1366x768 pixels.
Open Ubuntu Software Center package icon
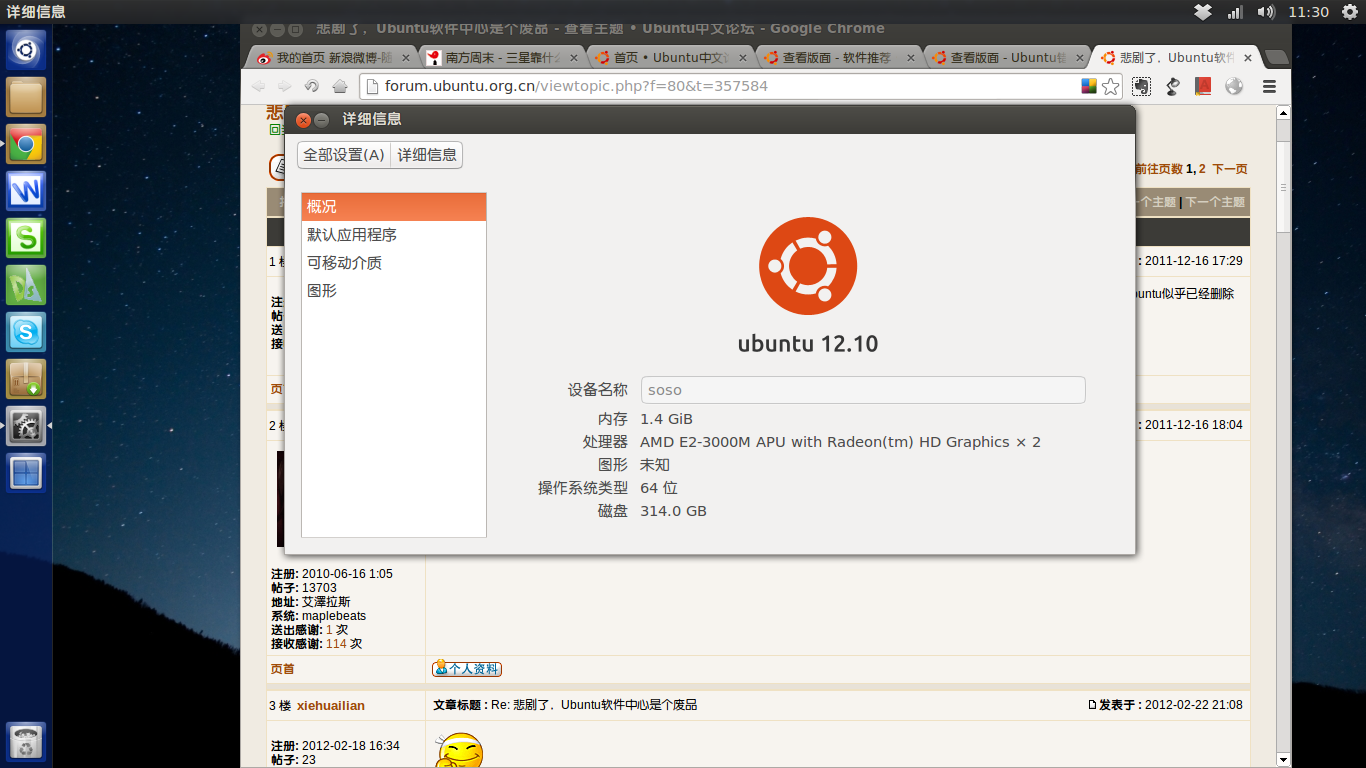[26, 379]
